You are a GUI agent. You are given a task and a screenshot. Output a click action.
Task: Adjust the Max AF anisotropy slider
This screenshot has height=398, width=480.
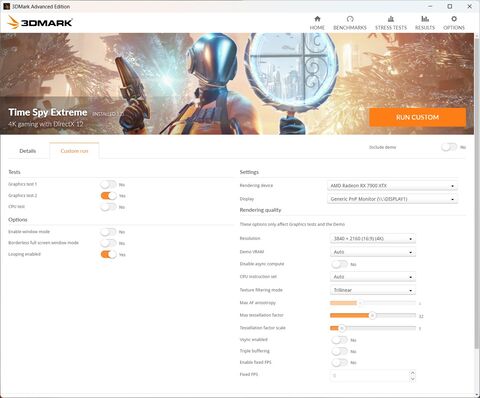pos(373,303)
